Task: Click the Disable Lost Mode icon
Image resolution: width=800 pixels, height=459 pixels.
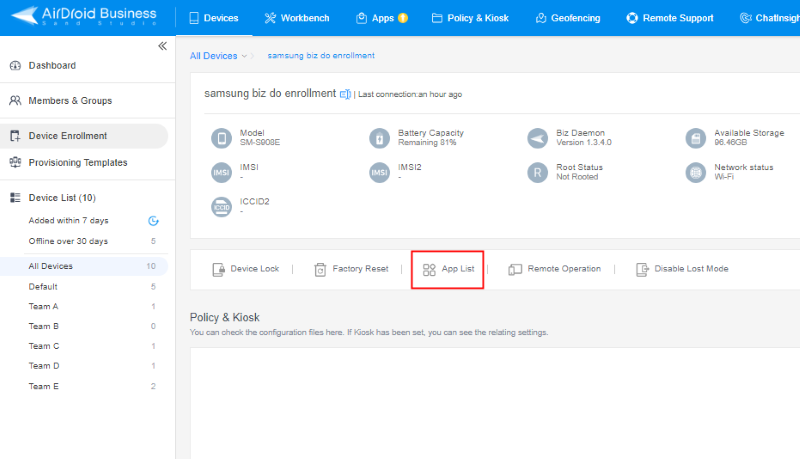Action: pos(642,269)
